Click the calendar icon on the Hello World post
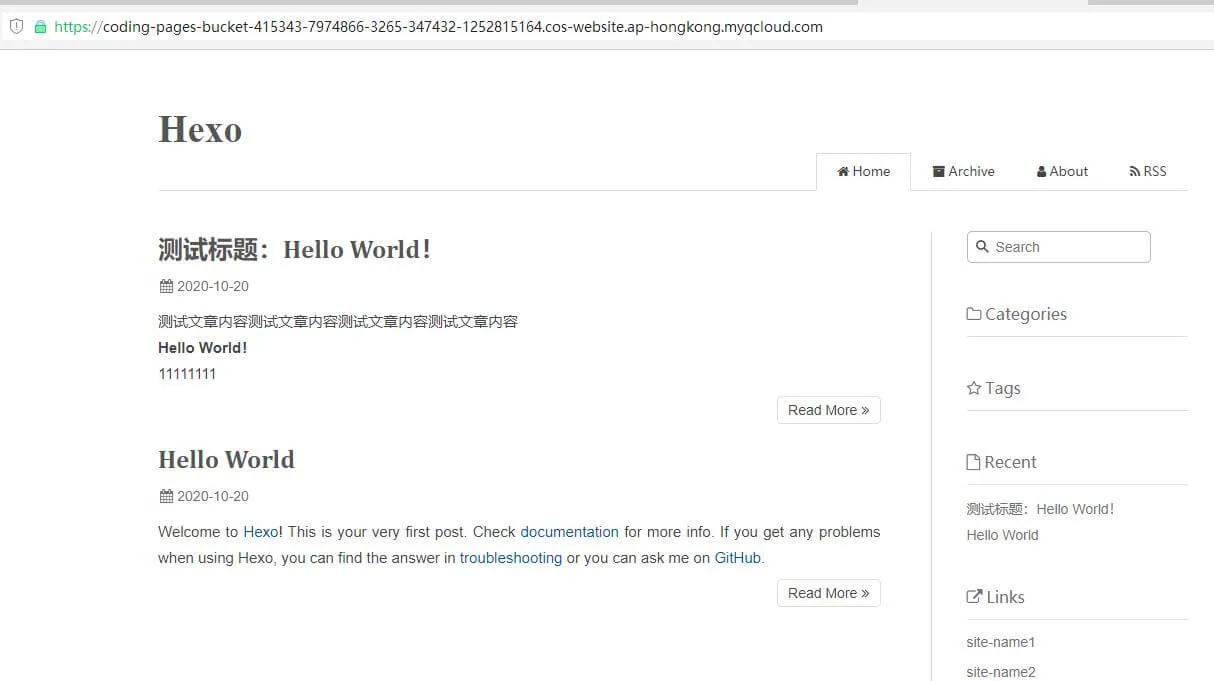The width and height of the screenshot is (1214, 681). pos(166,496)
